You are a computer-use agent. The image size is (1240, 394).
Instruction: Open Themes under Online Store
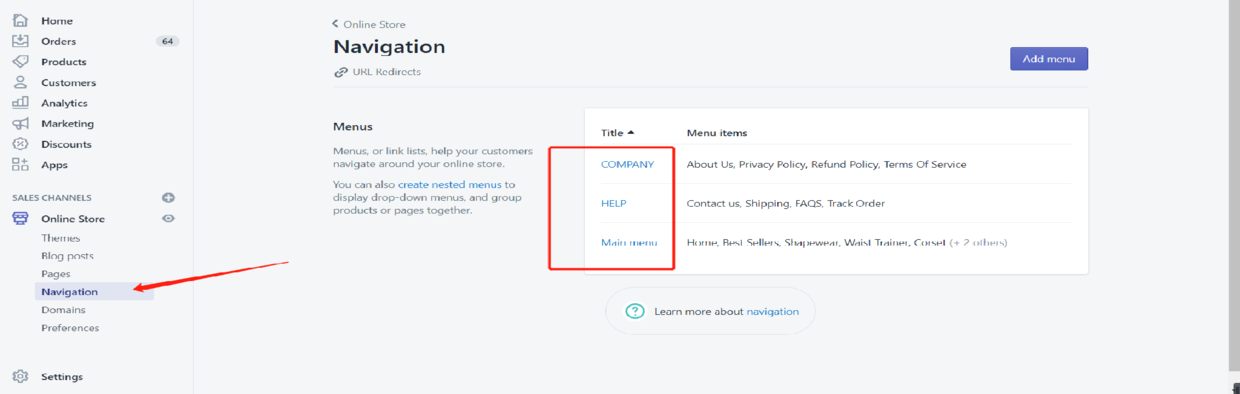pyautogui.click(x=61, y=238)
